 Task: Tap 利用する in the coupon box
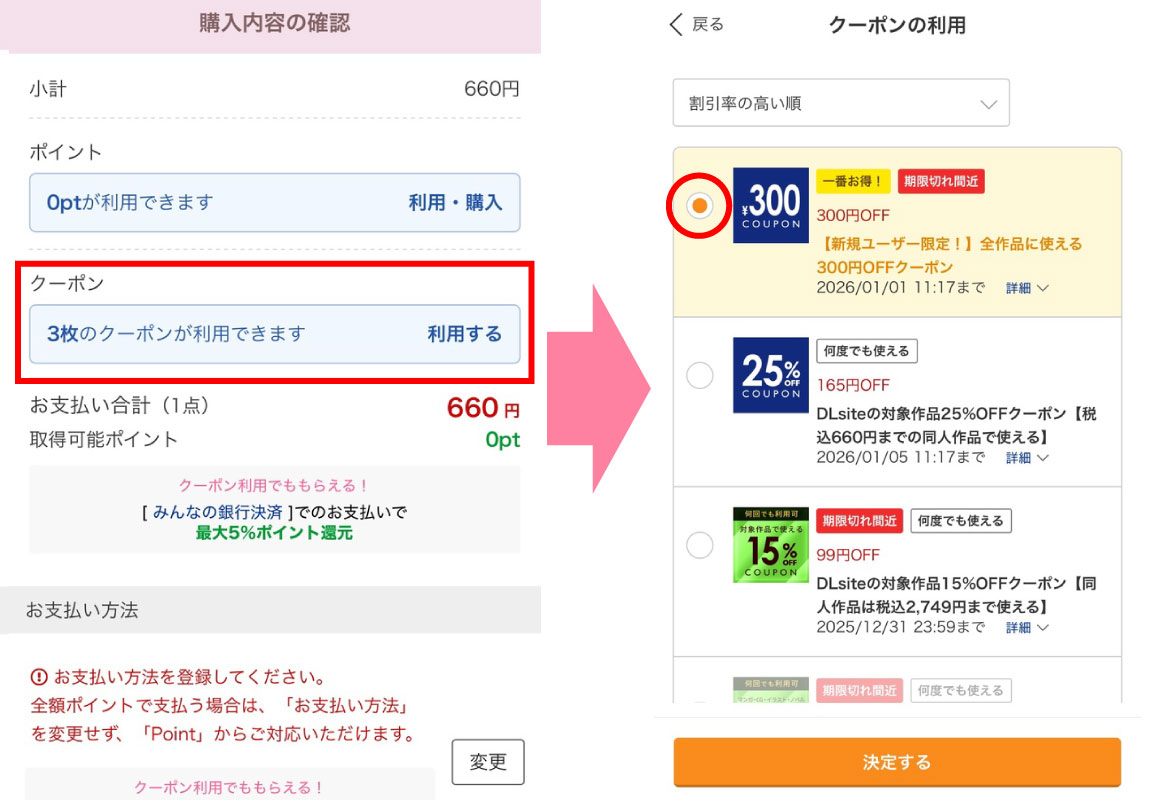coord(464,334)
